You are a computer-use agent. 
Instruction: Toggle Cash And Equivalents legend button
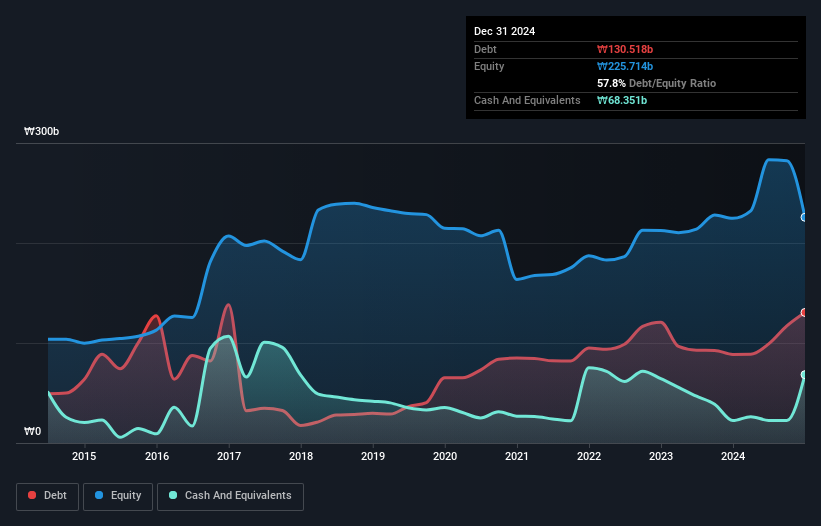tap(230, 496)
